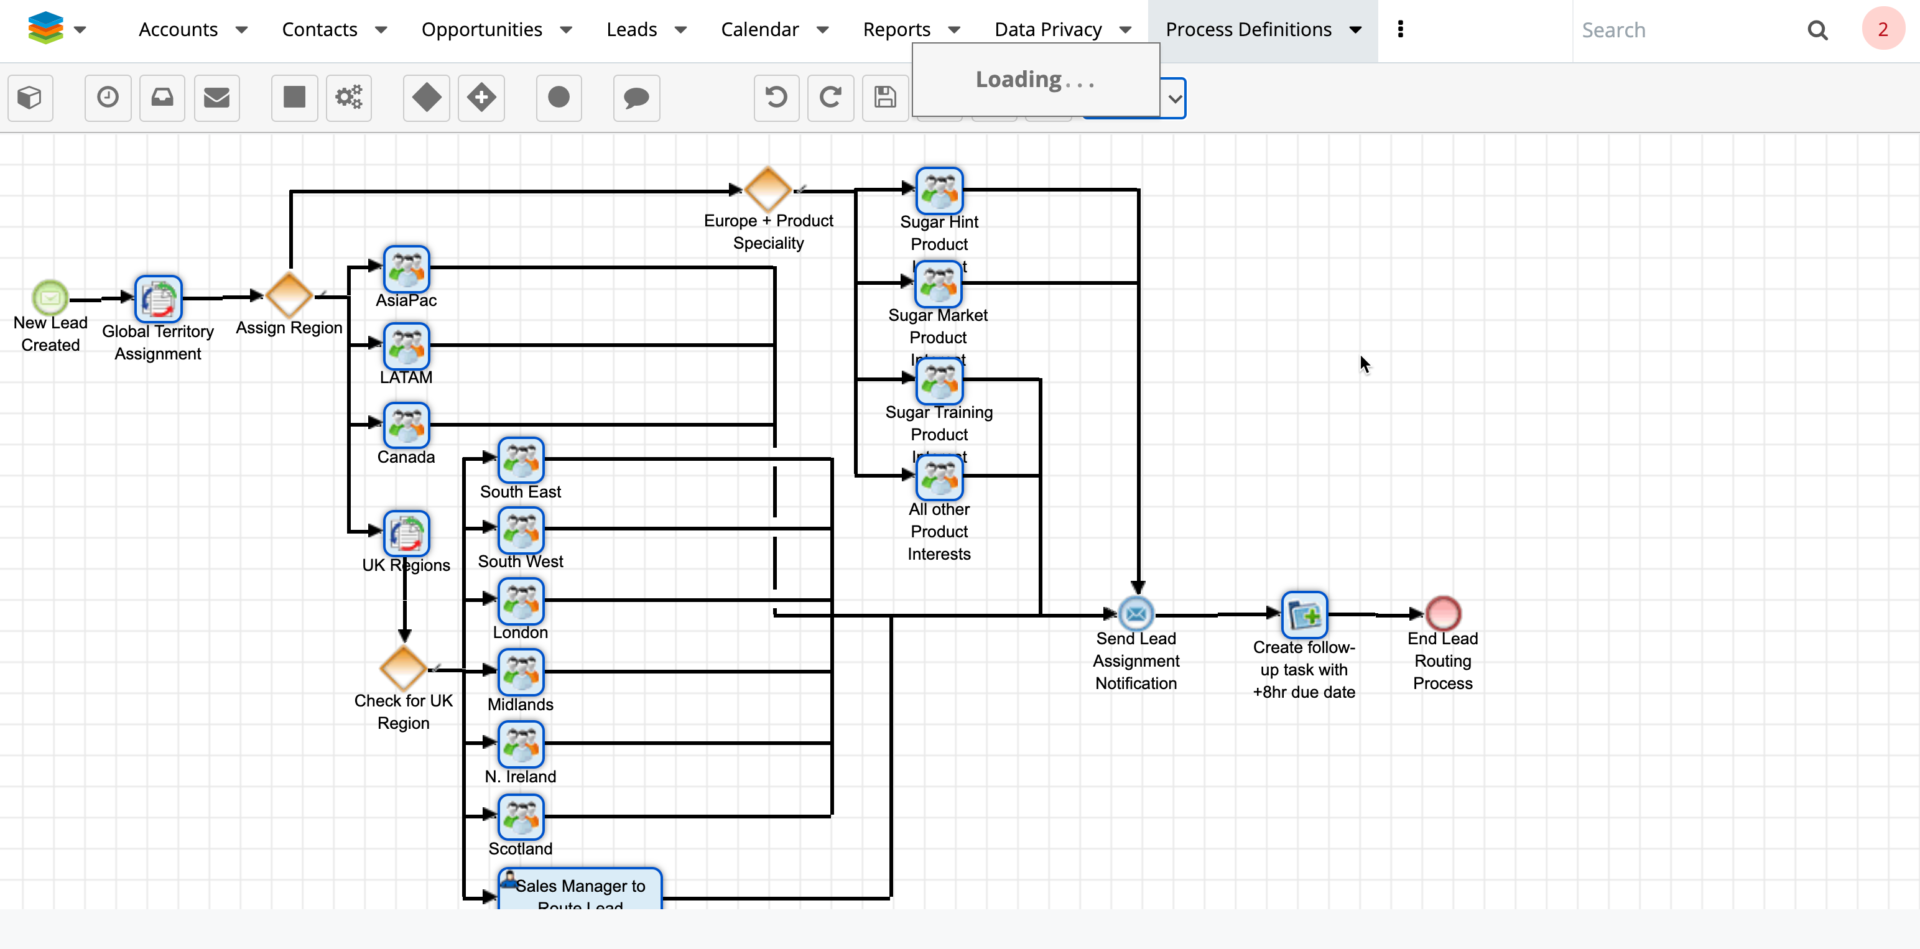Select the comment speech bubble tool
Viewport: 1920px width, 949px height.
tap(636, 97)
